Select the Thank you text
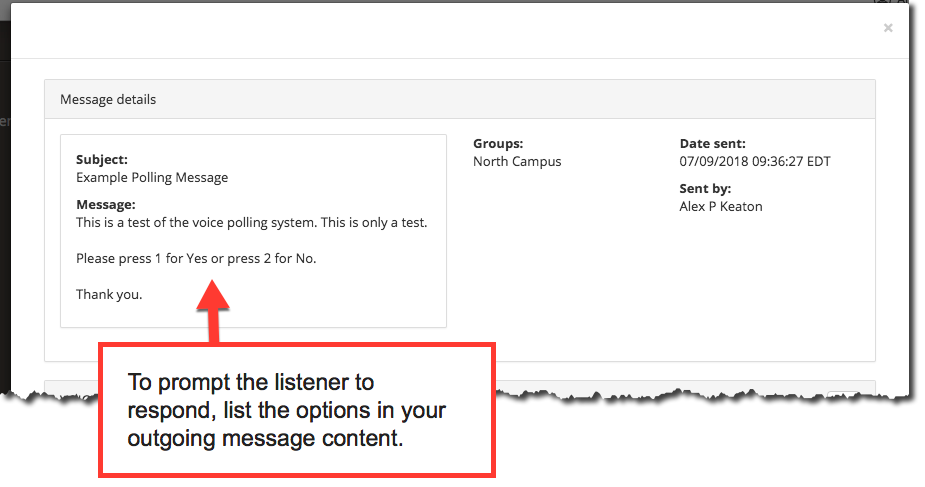 109,295
